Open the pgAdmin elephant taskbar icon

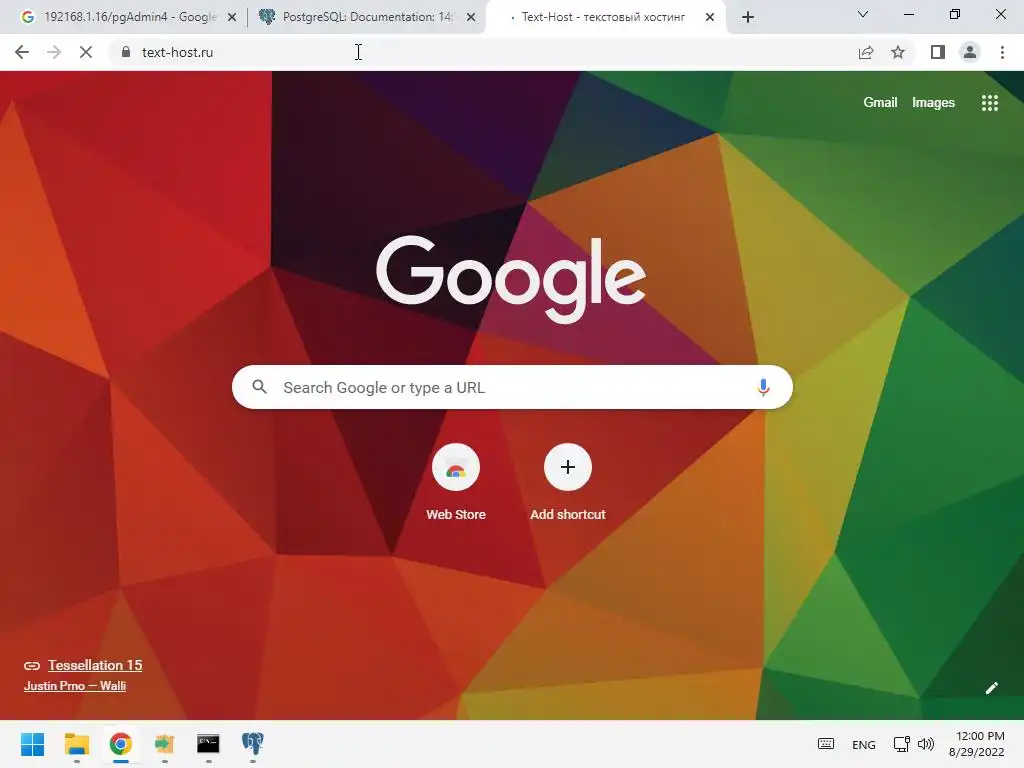[x=253, y=744]
